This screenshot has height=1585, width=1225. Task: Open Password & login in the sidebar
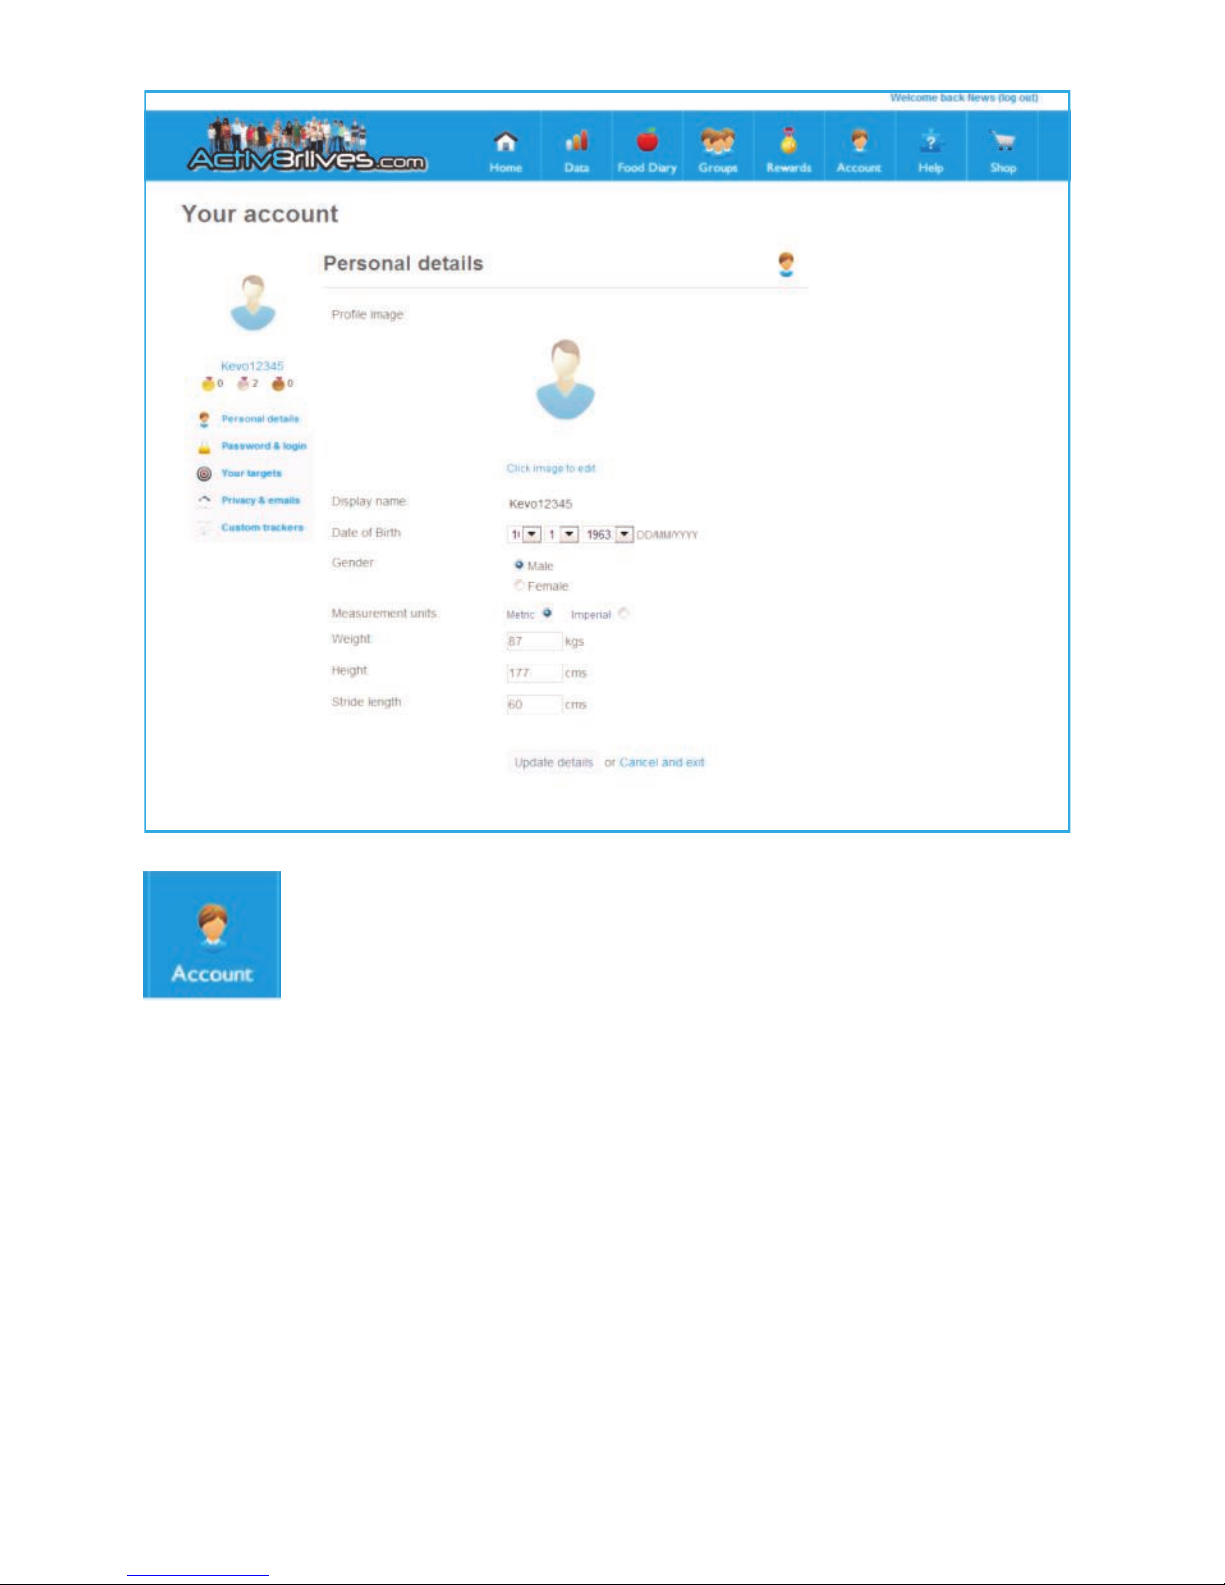[x=264, y=446]
